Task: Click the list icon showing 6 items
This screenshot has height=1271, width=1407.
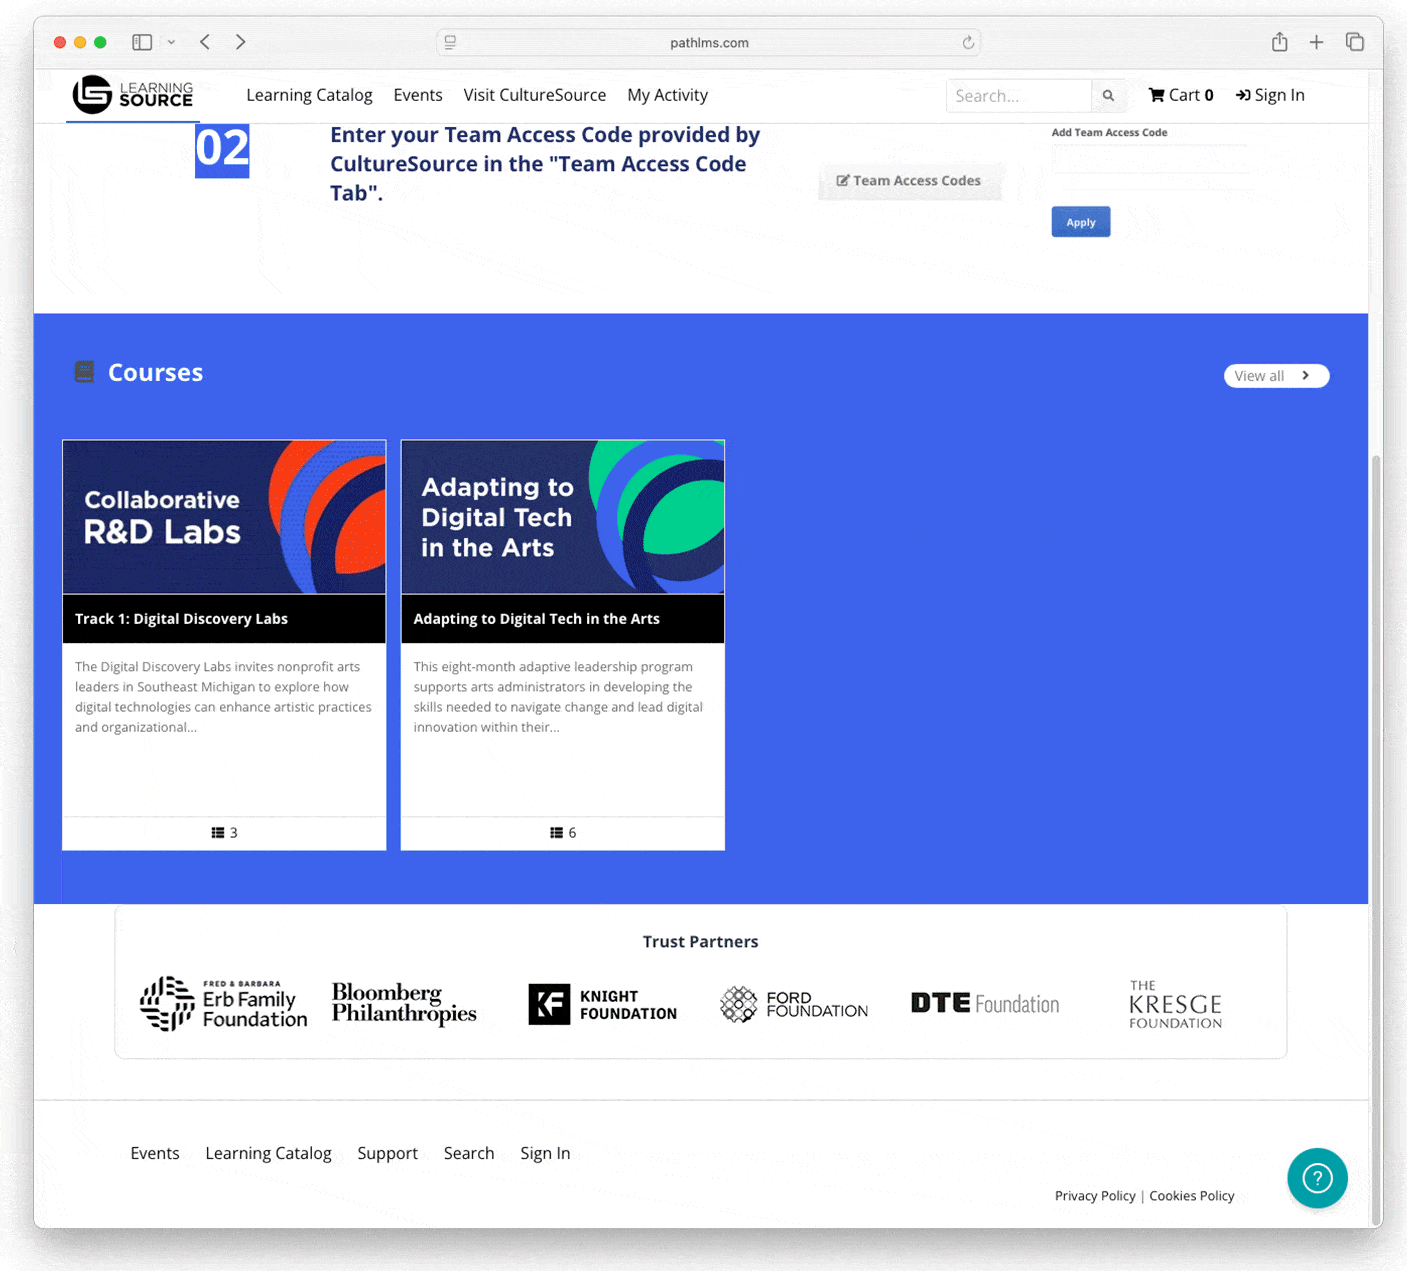Action: [557, 833]
